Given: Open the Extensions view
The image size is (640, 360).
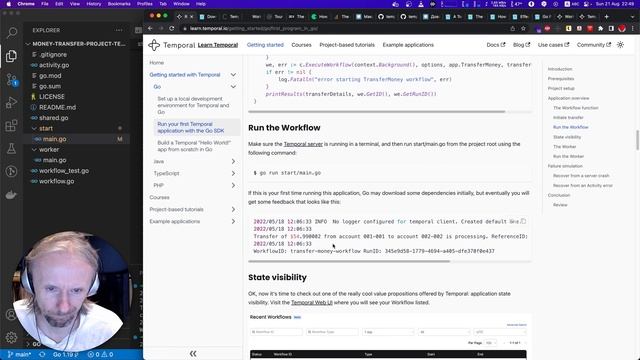Looking at the screenshot, I should 11,125.
